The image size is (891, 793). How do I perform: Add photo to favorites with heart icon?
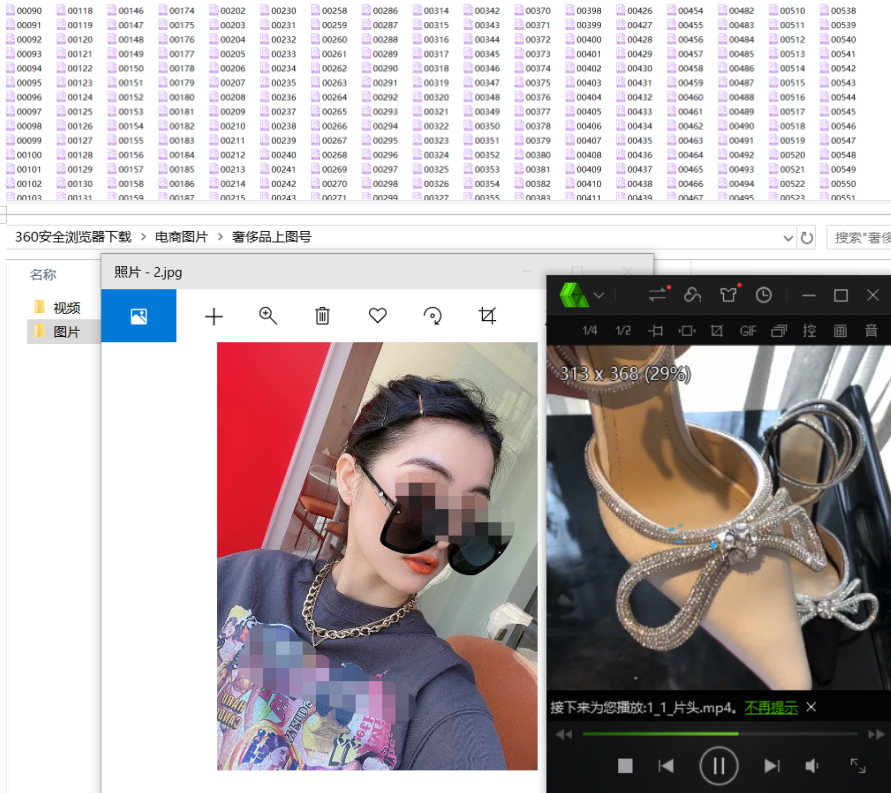377,315
